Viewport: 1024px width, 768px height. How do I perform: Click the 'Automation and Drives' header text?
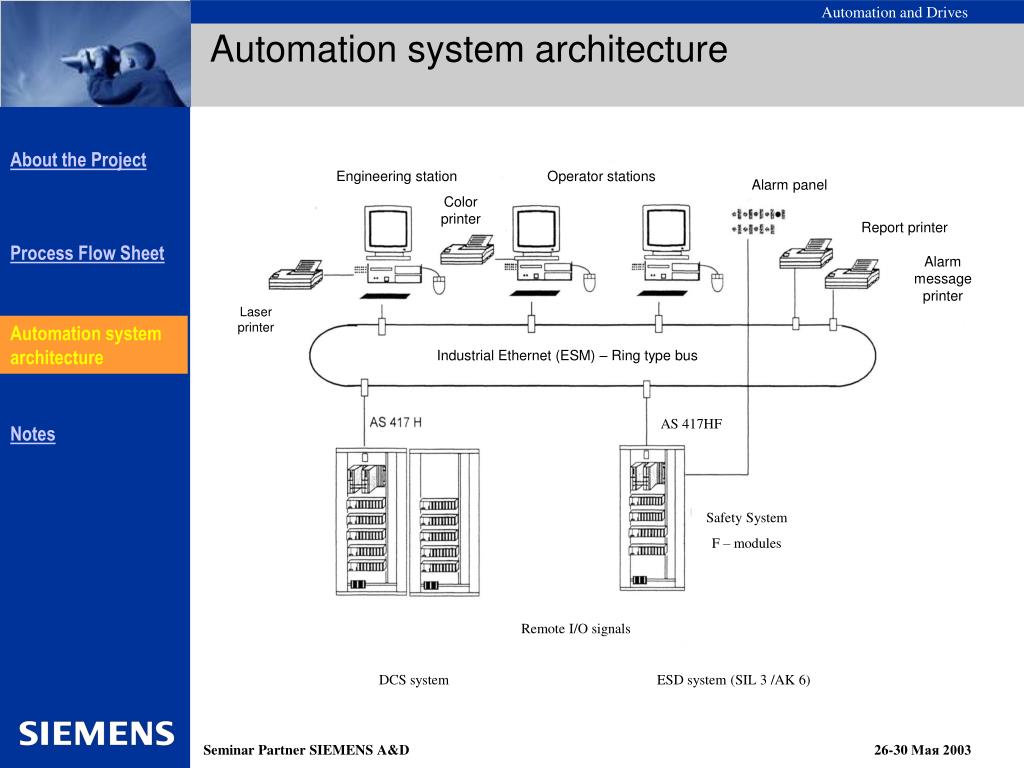pos(894,12)
